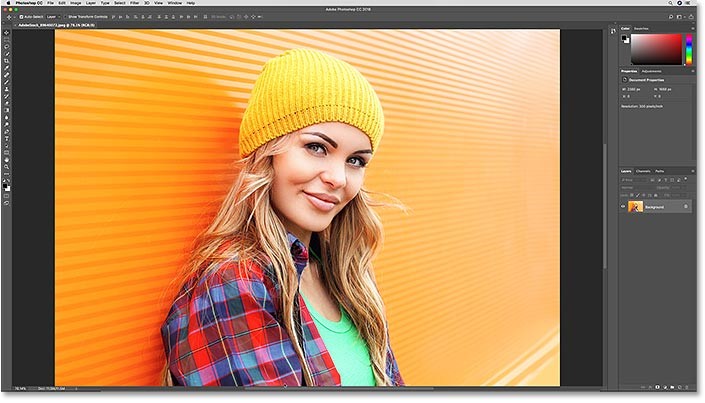705x403 pixels.
Task: Select the Zoom tool
Action: point(6,167)
